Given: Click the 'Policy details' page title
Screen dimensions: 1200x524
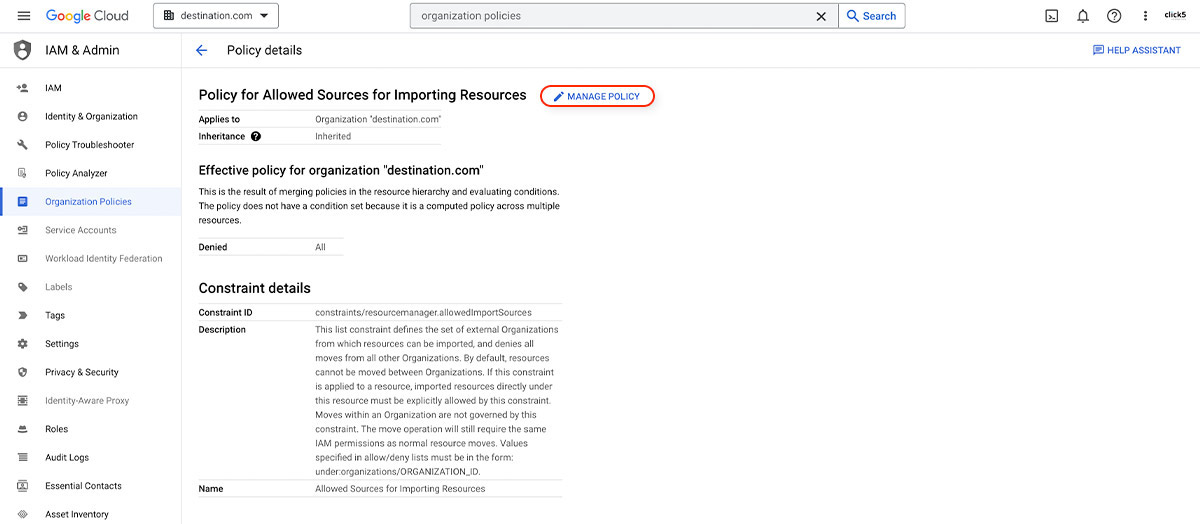Looking at the screenshot, I should pos(264,50).
